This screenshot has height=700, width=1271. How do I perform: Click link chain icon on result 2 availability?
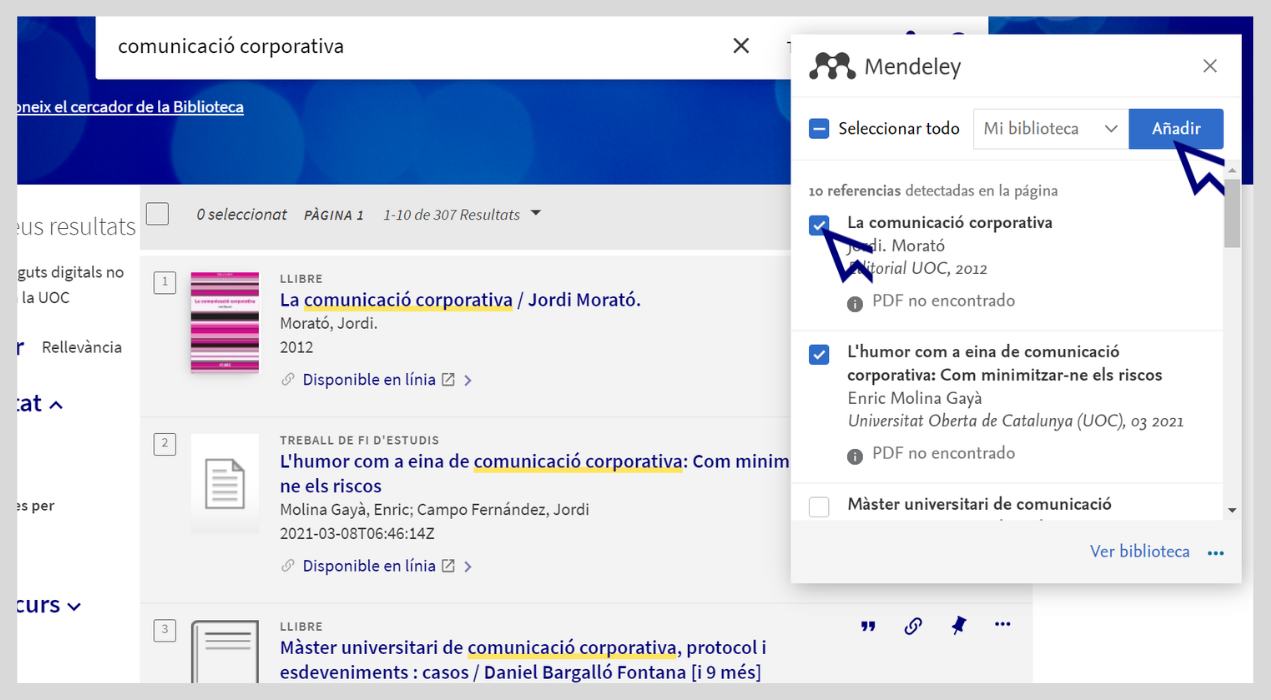click(x=288, y=566)
